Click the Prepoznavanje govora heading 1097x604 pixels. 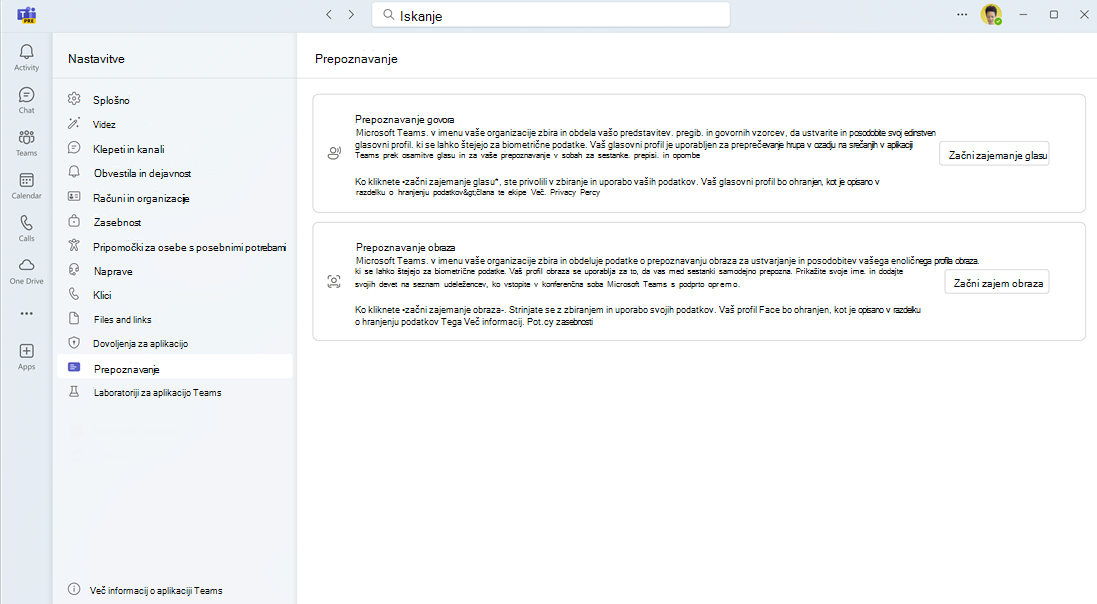pyautogui.click(x=404, y=120)
